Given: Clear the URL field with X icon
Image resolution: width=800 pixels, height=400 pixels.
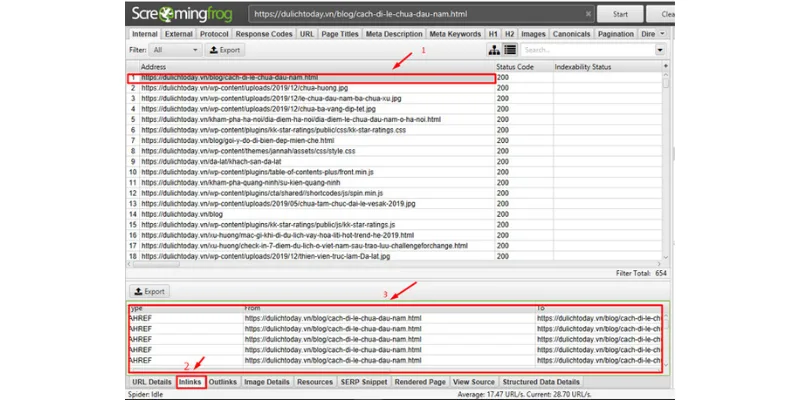Looking at the screenshot, I should [588, 14].
